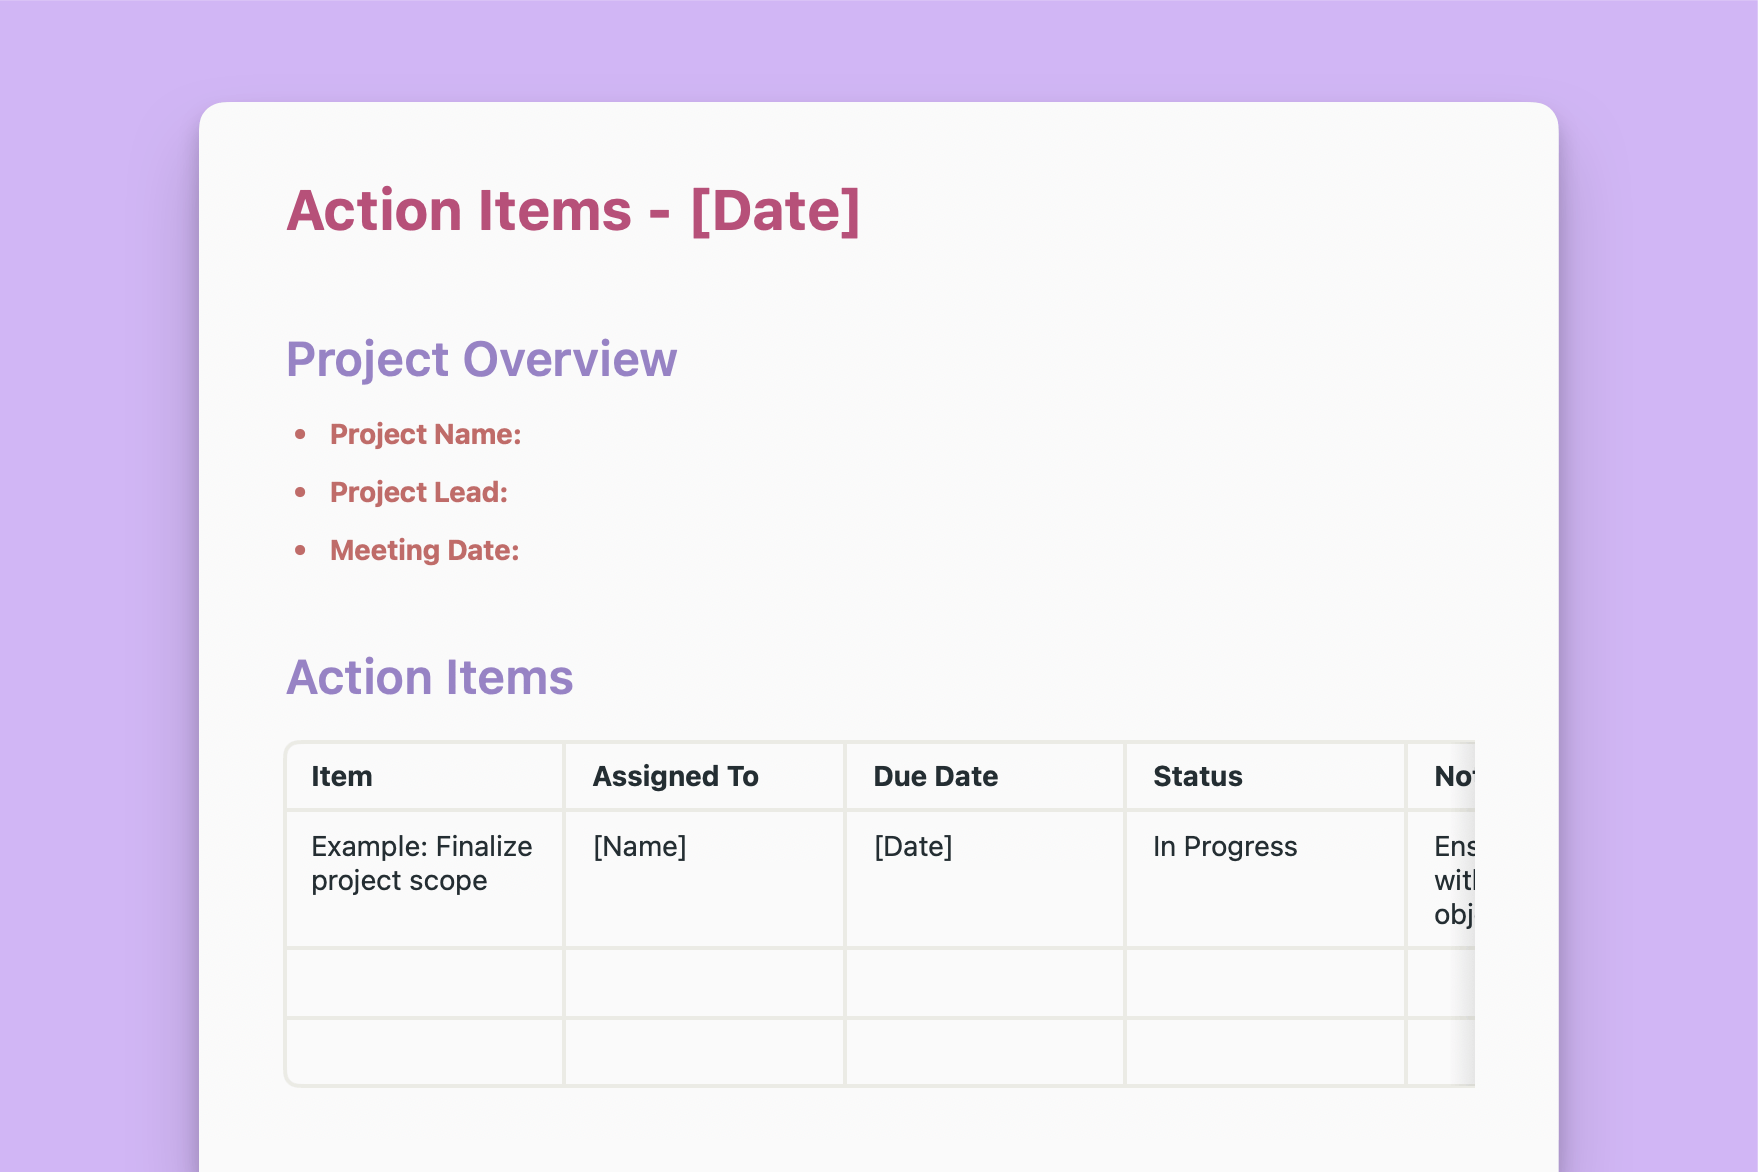
Task: Click the document title Action Items - [Date]
Action: pos(573,210)
